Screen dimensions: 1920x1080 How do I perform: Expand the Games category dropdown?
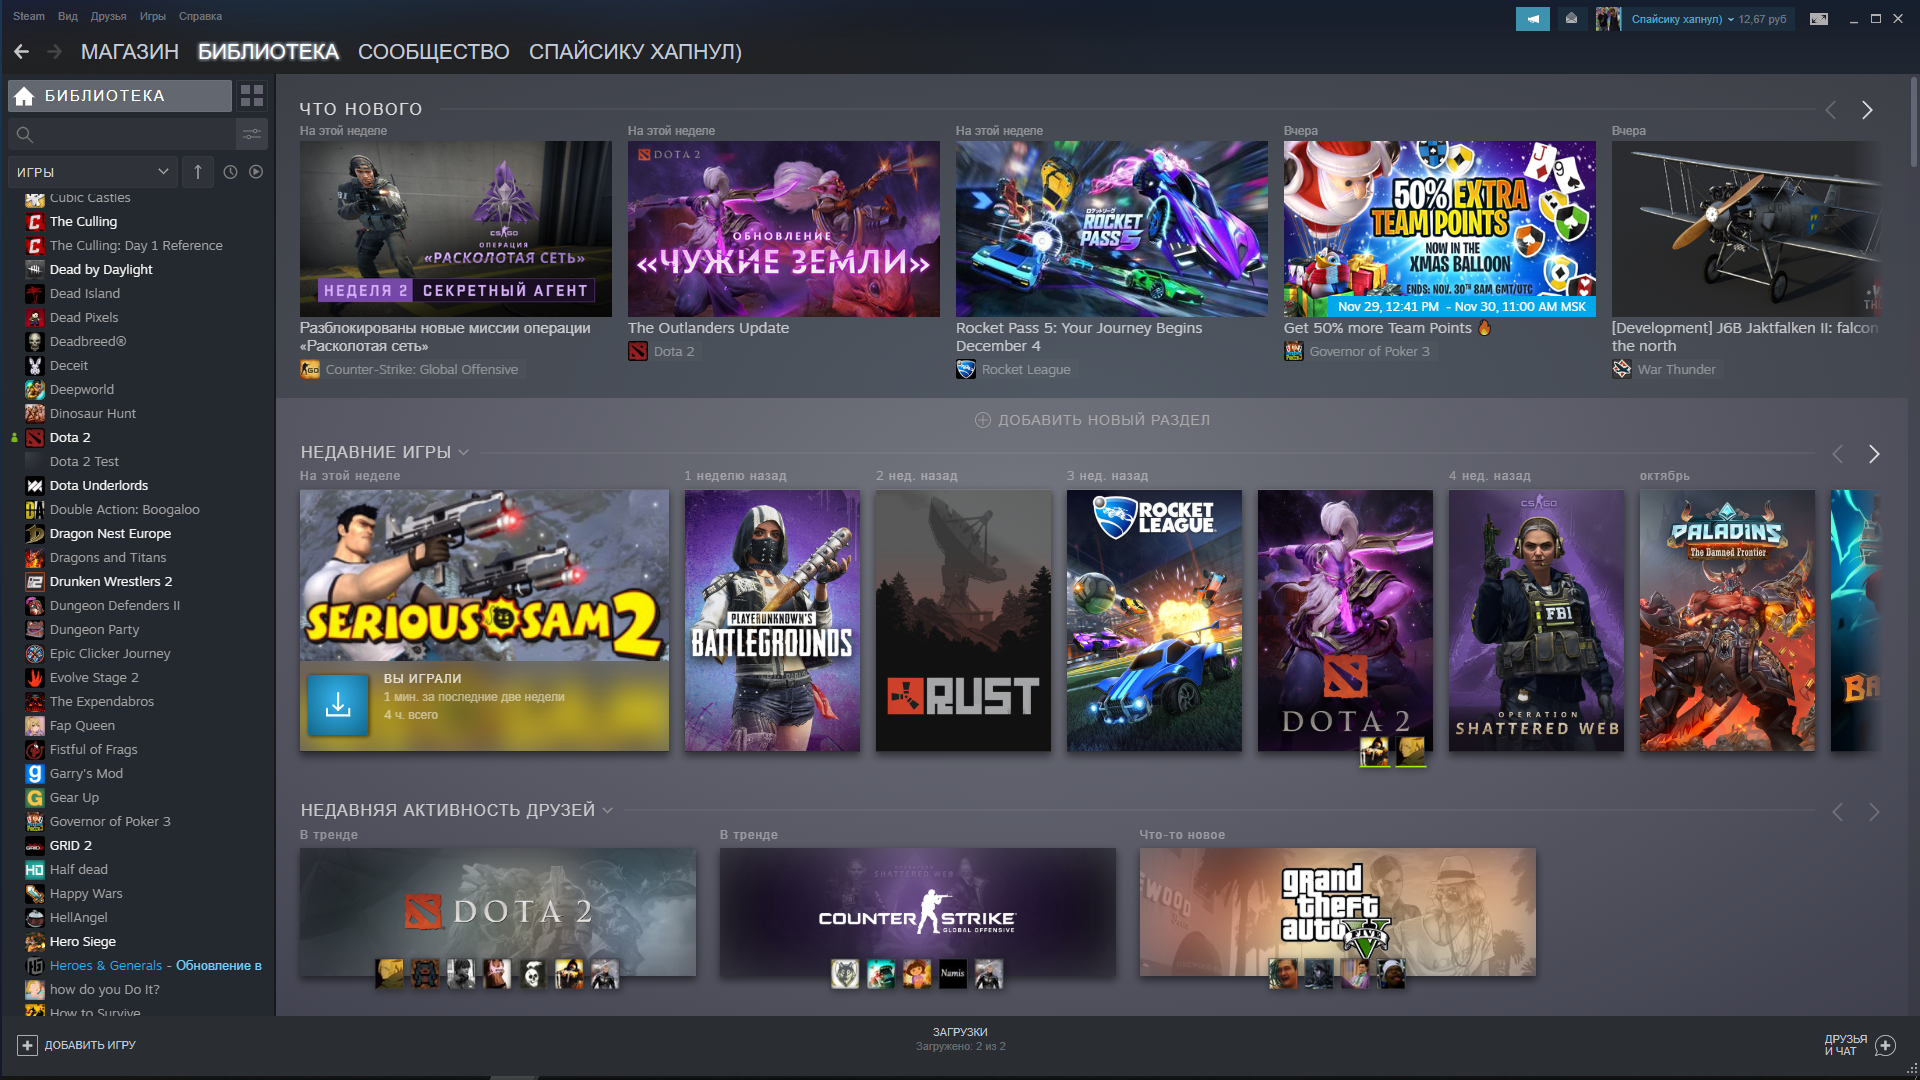(93, 172)
